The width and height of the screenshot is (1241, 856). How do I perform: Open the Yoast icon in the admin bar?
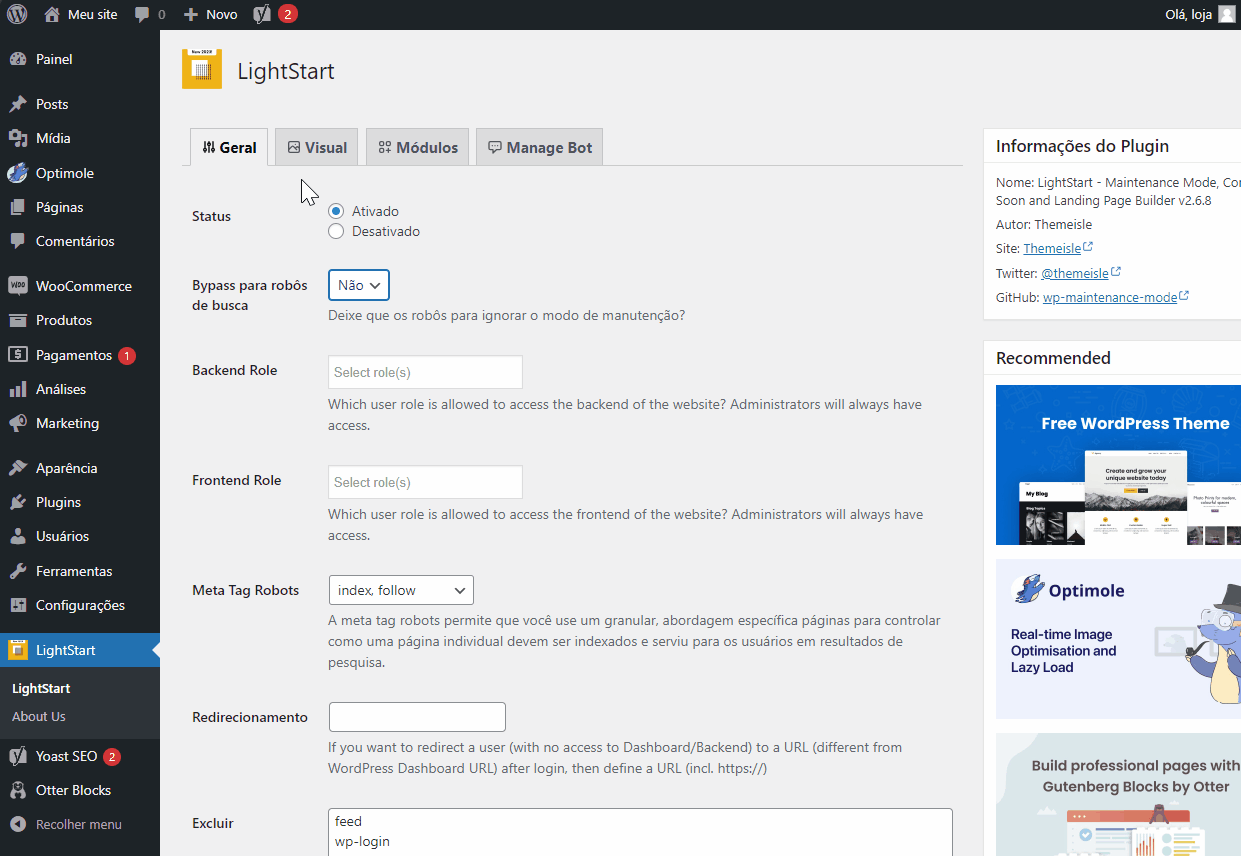tap(262, 14)
